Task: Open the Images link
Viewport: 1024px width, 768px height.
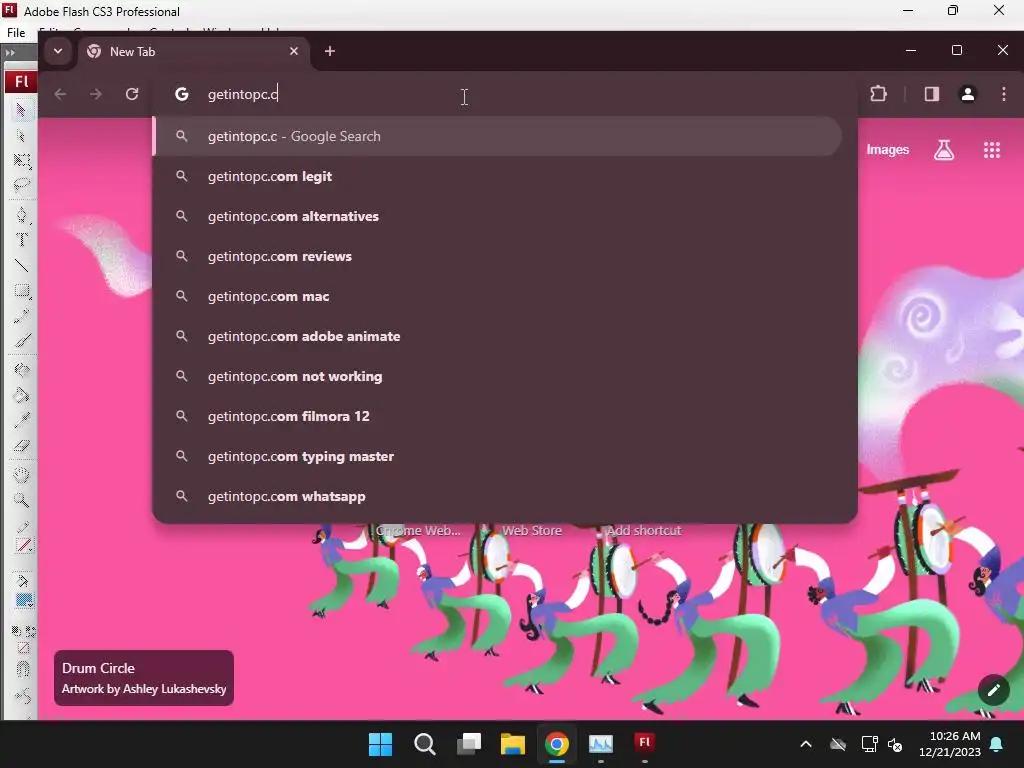Action: pos(888,150)
